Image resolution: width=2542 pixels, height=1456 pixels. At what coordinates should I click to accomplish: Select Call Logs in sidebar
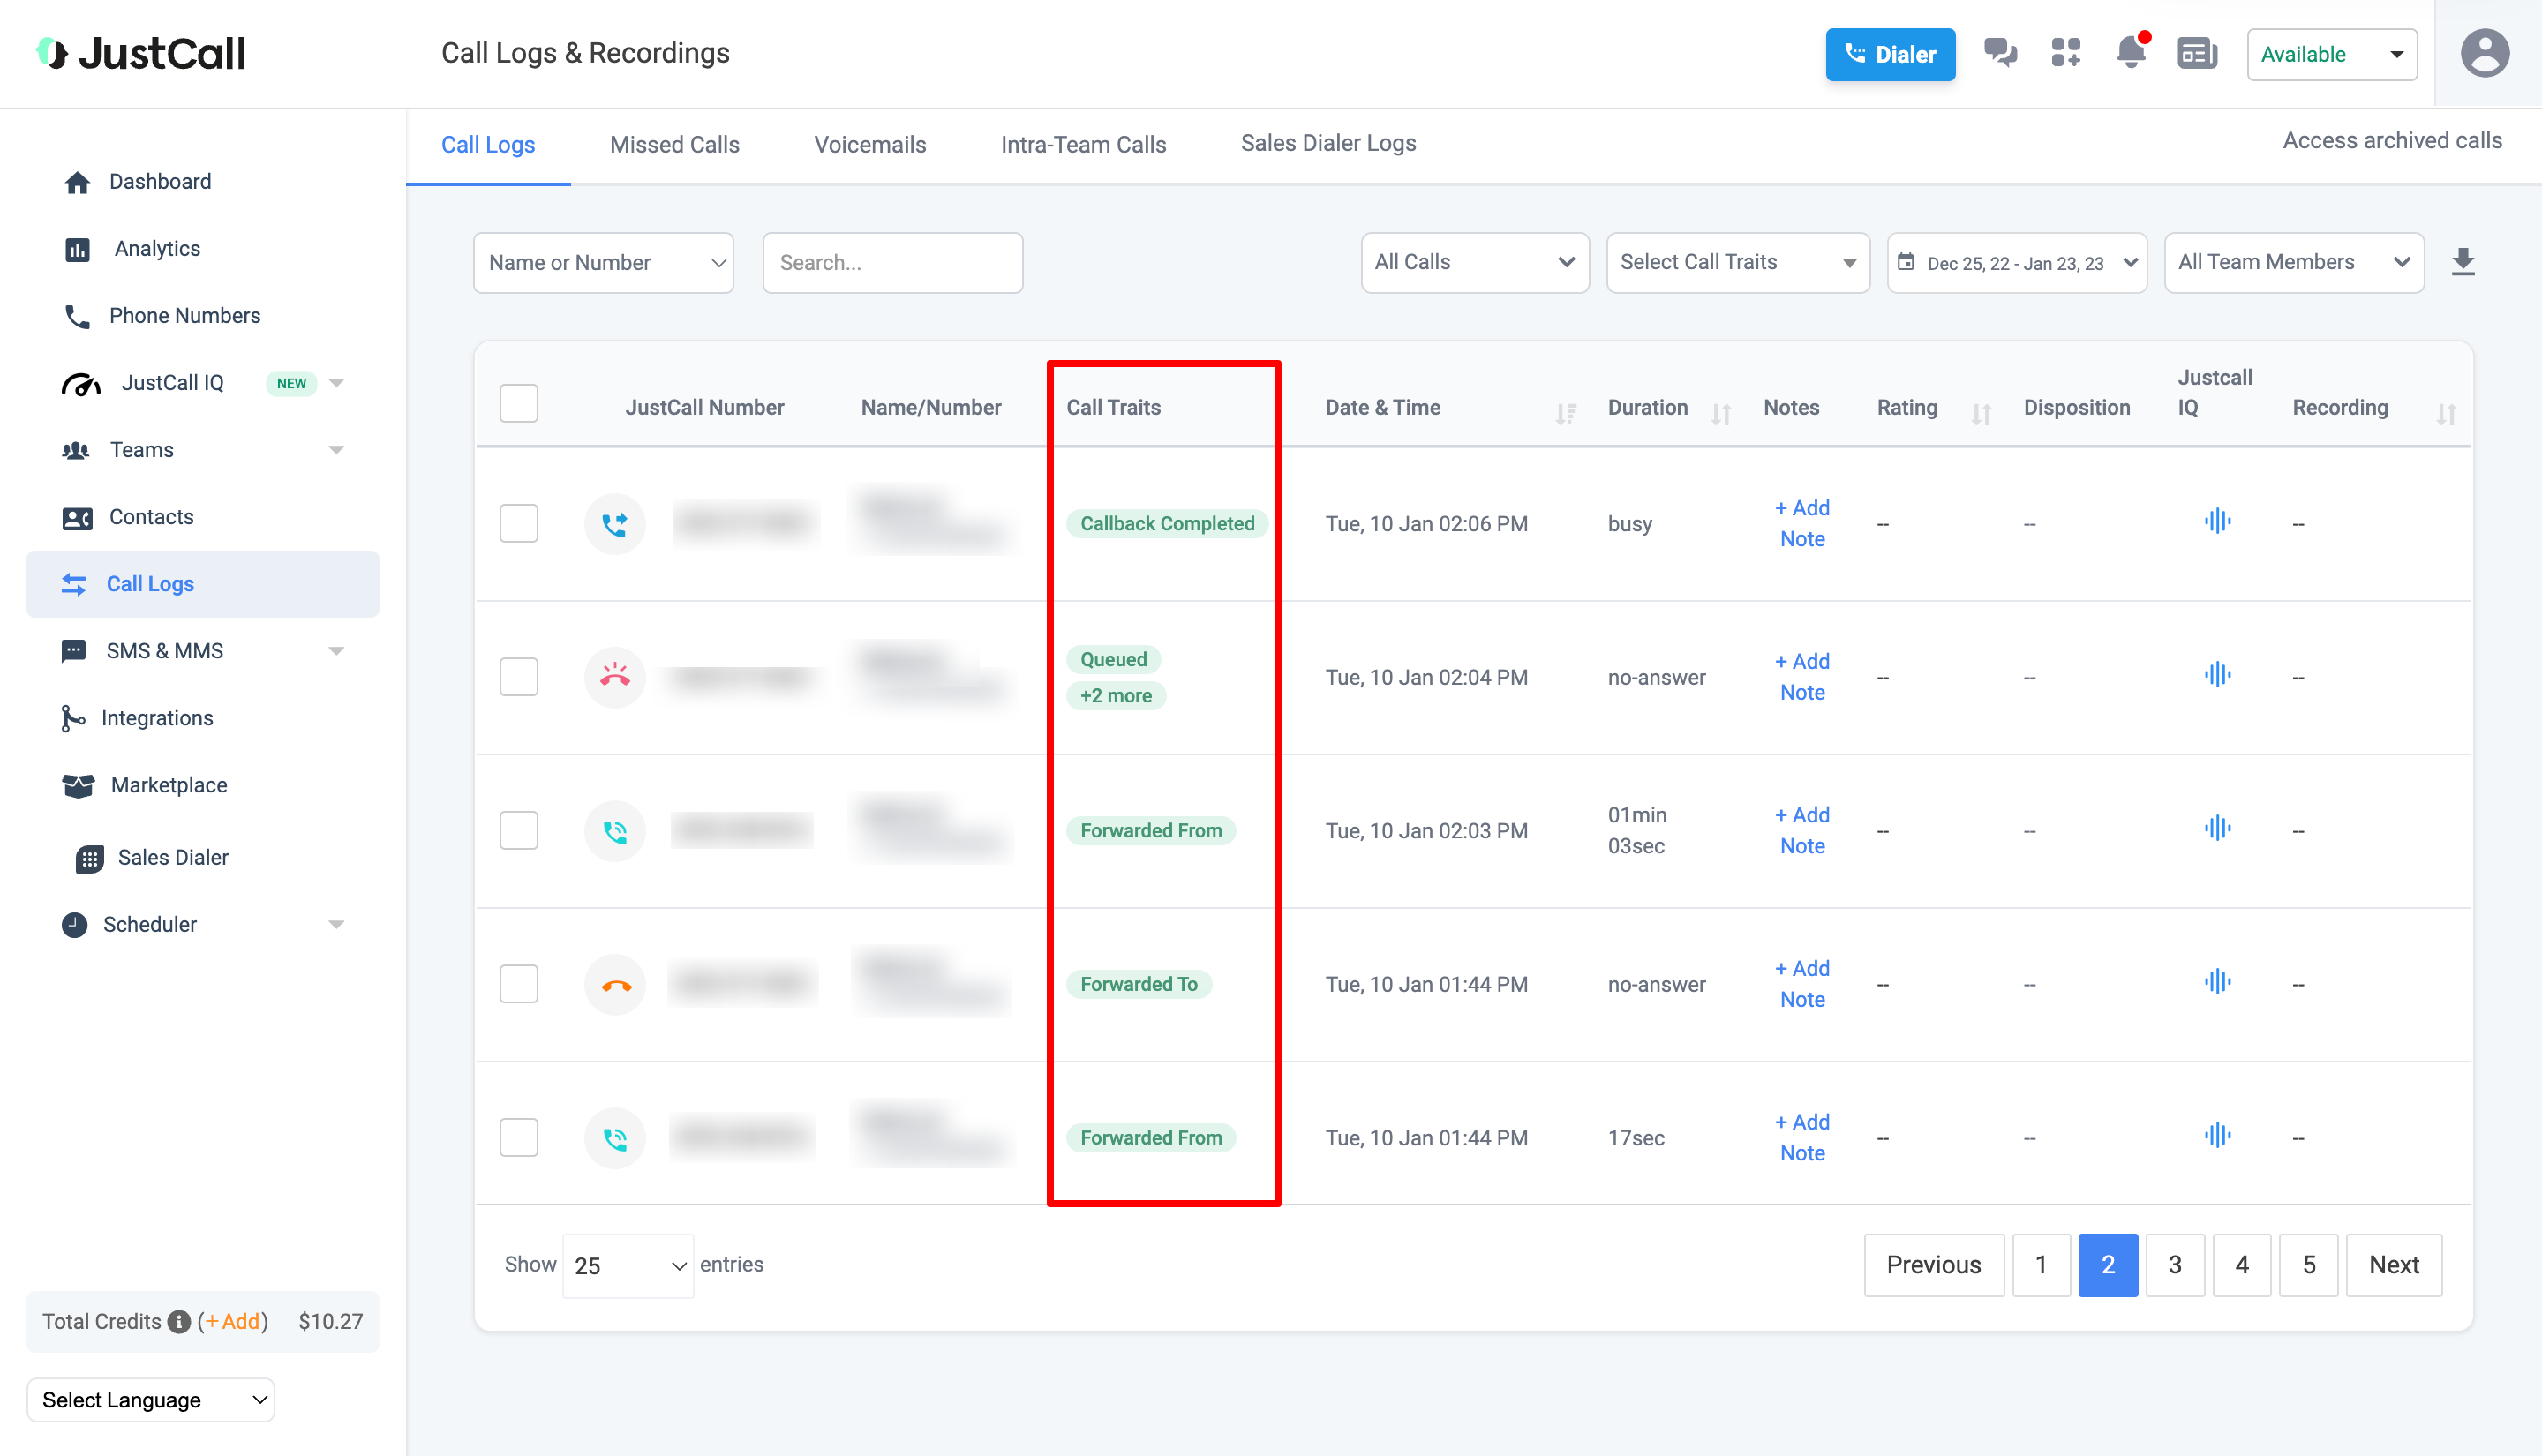click(x=203, y=583)
